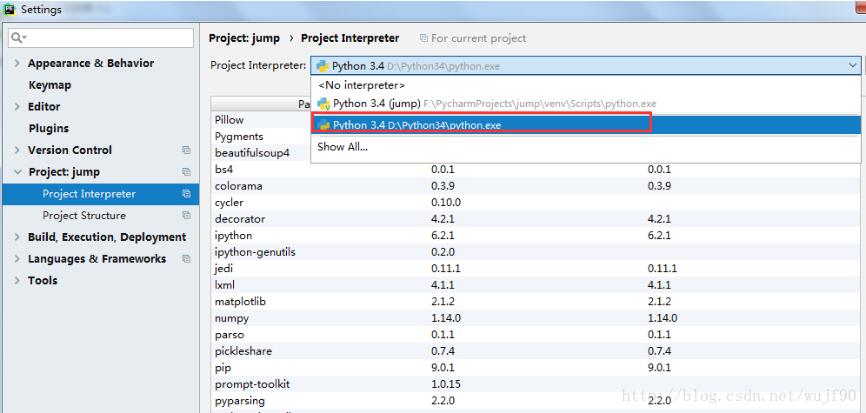
Task: Select Project Interpreter in sidebar
Action: (x=100, y=194)
